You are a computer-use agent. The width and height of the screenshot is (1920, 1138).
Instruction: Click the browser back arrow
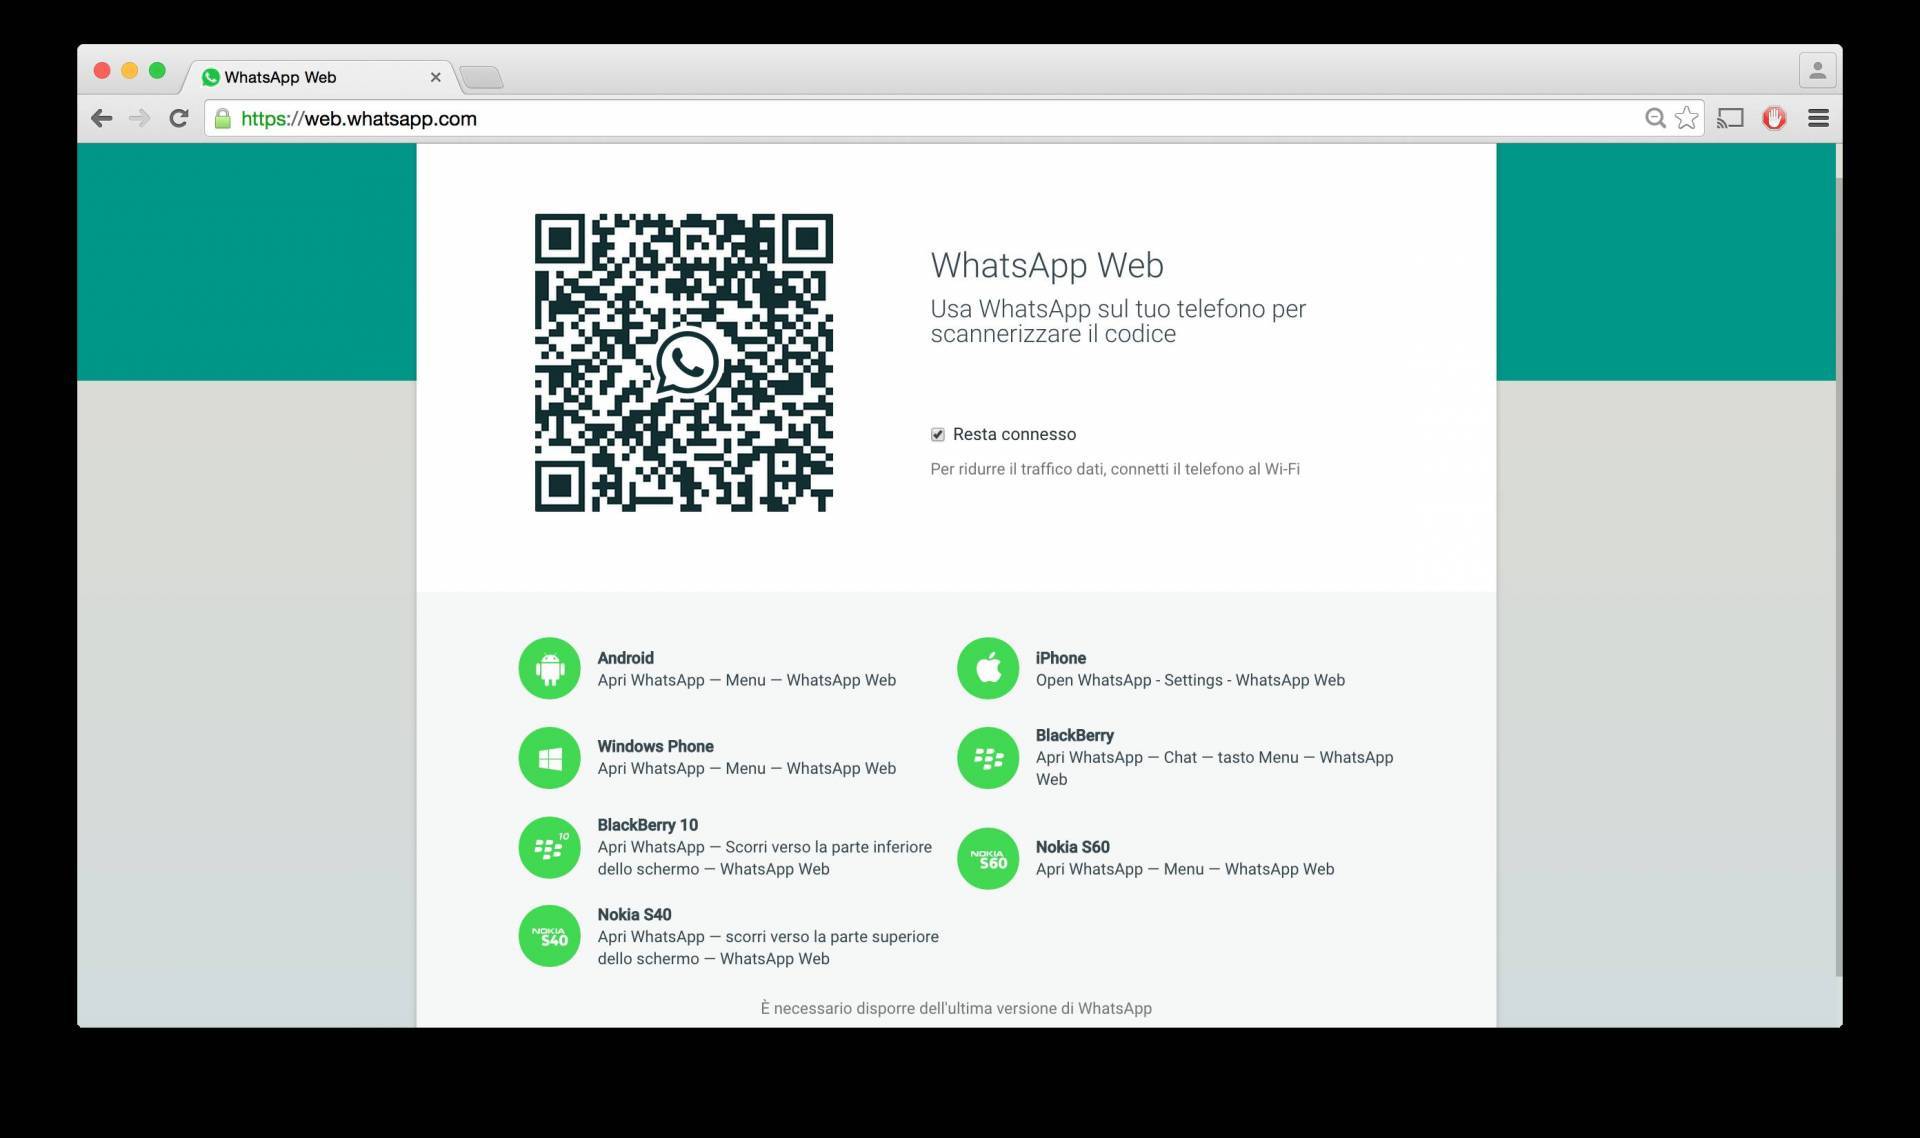point(101,118)
